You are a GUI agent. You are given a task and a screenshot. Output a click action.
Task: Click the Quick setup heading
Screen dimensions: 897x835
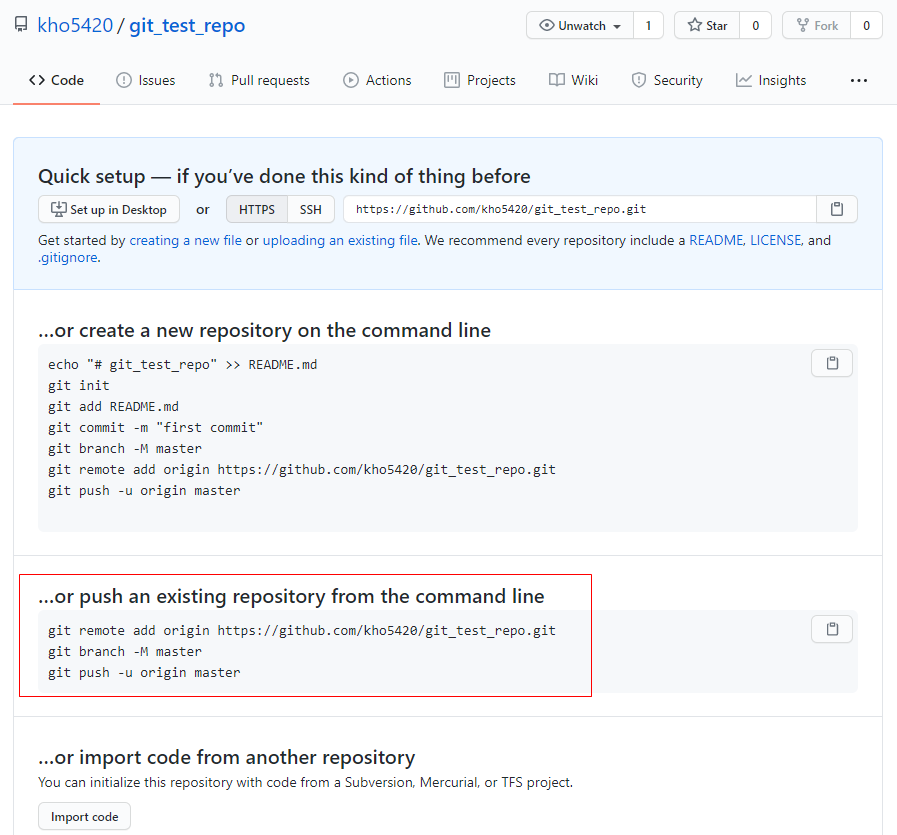284,176
